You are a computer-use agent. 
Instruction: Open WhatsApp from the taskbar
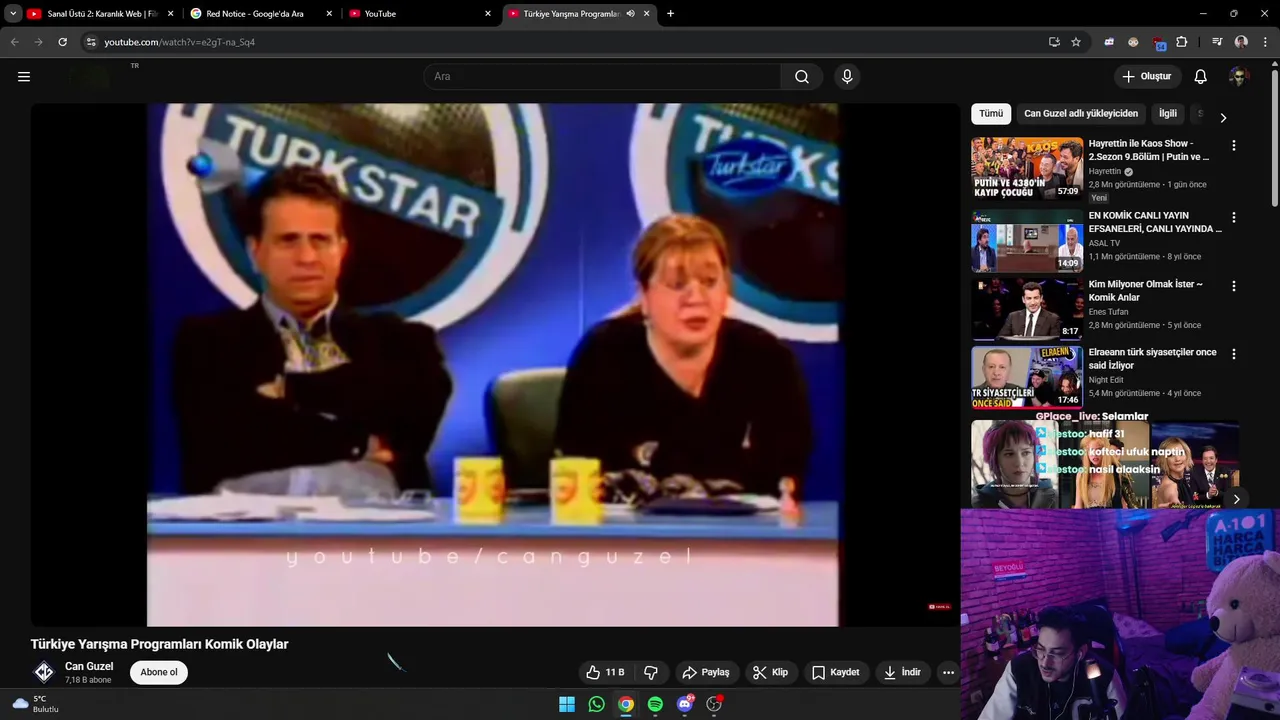(597, 704)
